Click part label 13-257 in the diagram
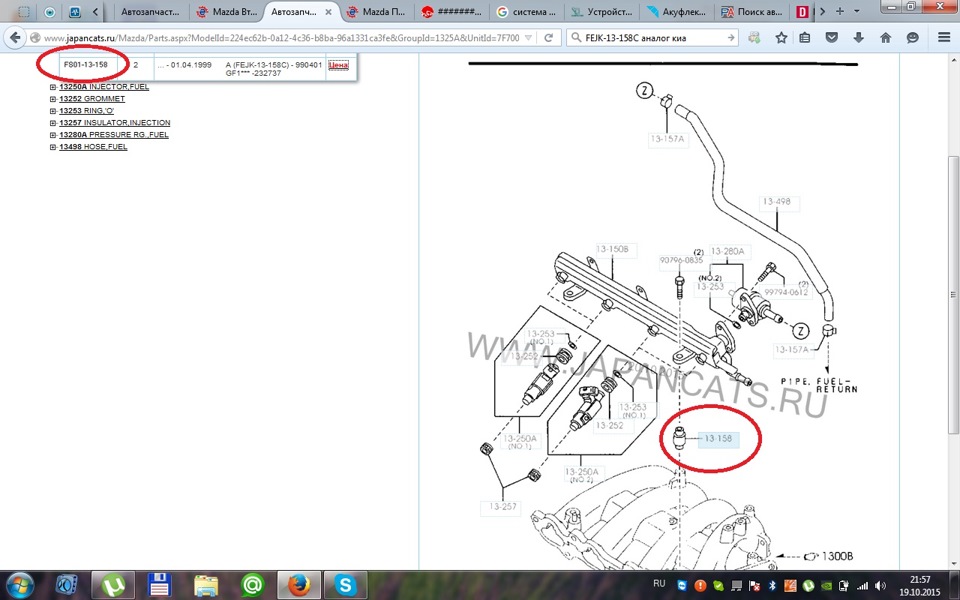The image size is (960, 600). click(x=503, y=507)
